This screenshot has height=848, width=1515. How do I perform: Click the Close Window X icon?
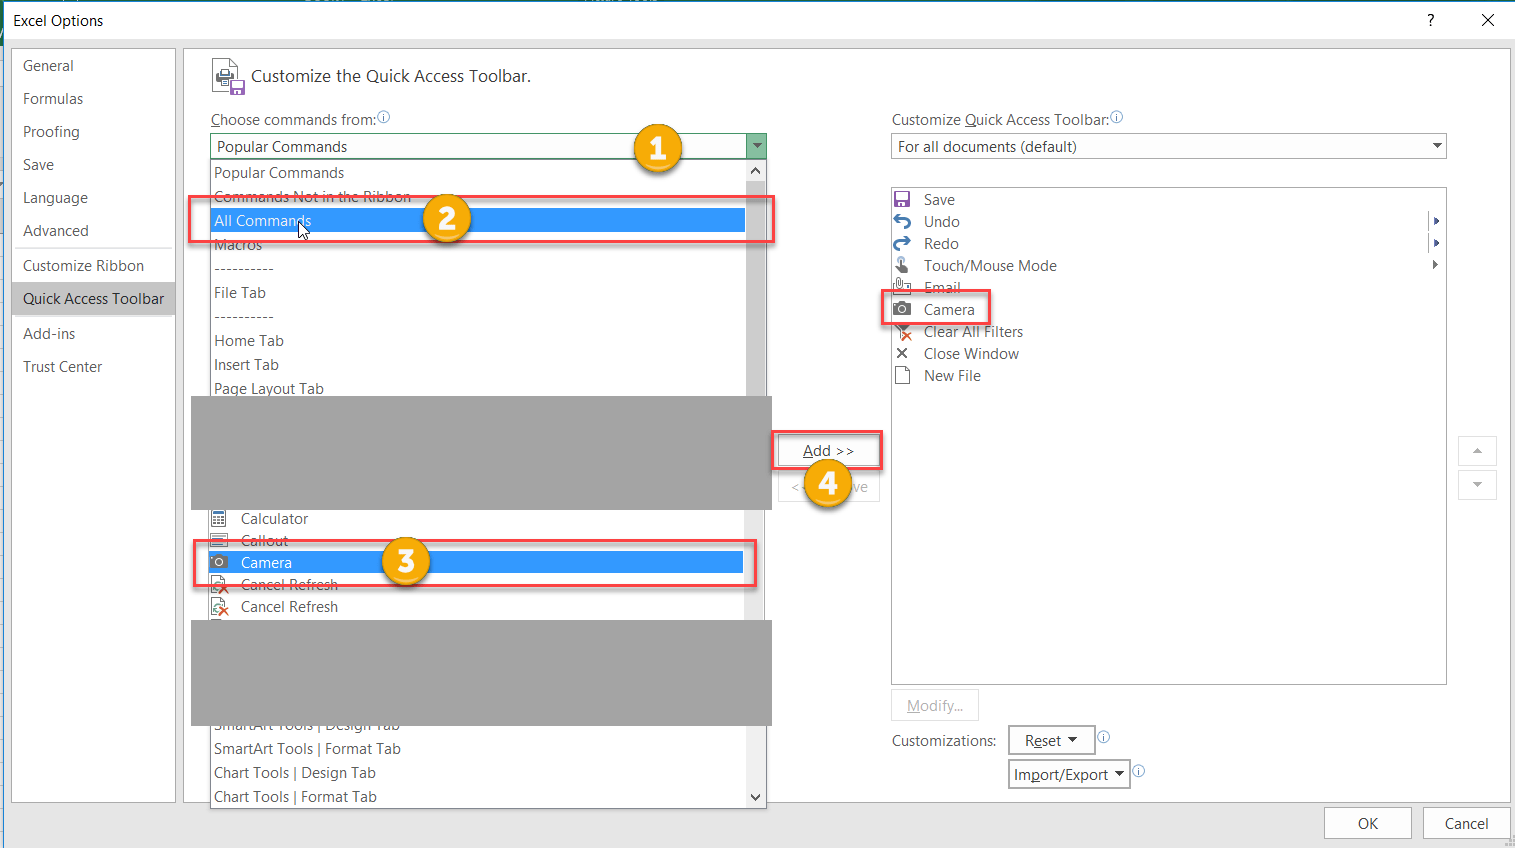(902, 353)
